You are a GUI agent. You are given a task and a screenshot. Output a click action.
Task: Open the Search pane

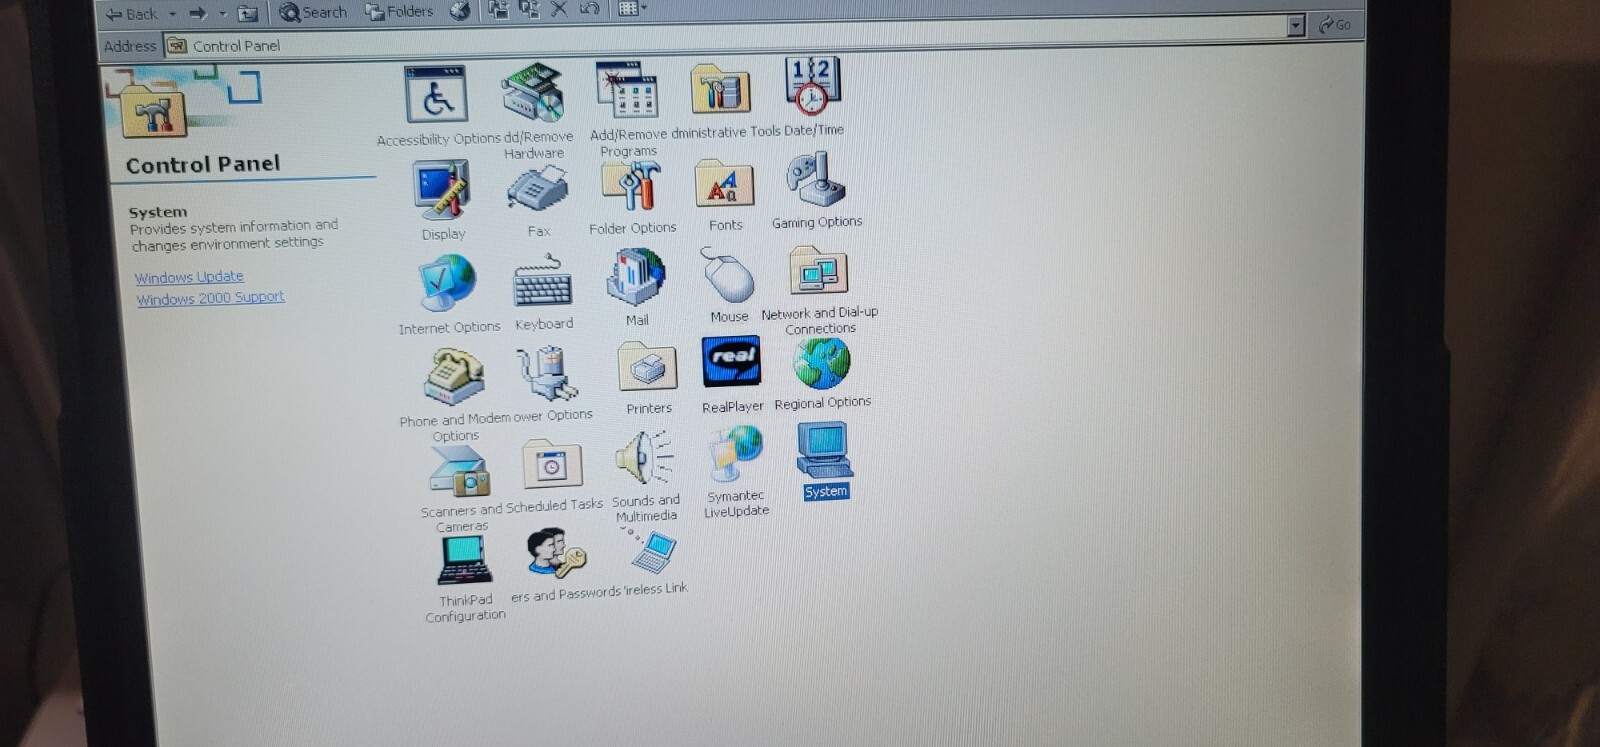point(313,12)
